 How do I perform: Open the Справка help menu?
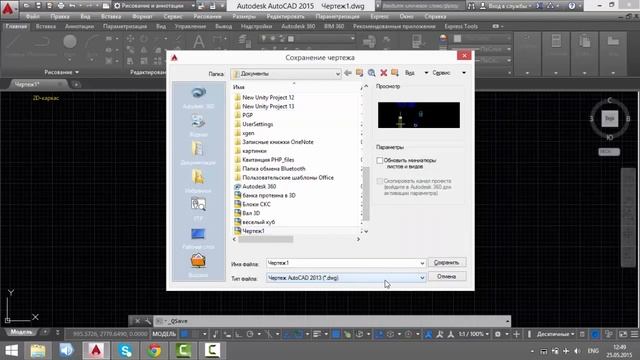pos(435,17)
